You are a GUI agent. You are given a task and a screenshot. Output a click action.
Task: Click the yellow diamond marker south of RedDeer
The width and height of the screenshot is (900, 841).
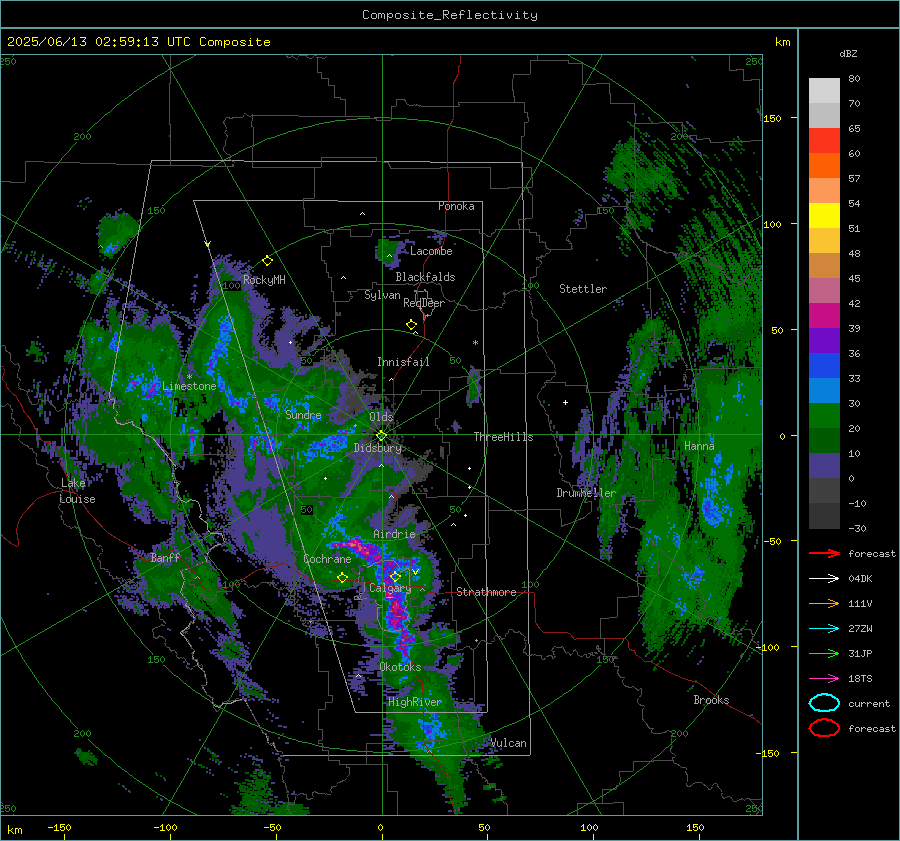pyautogui.click(x=412, y=325)
